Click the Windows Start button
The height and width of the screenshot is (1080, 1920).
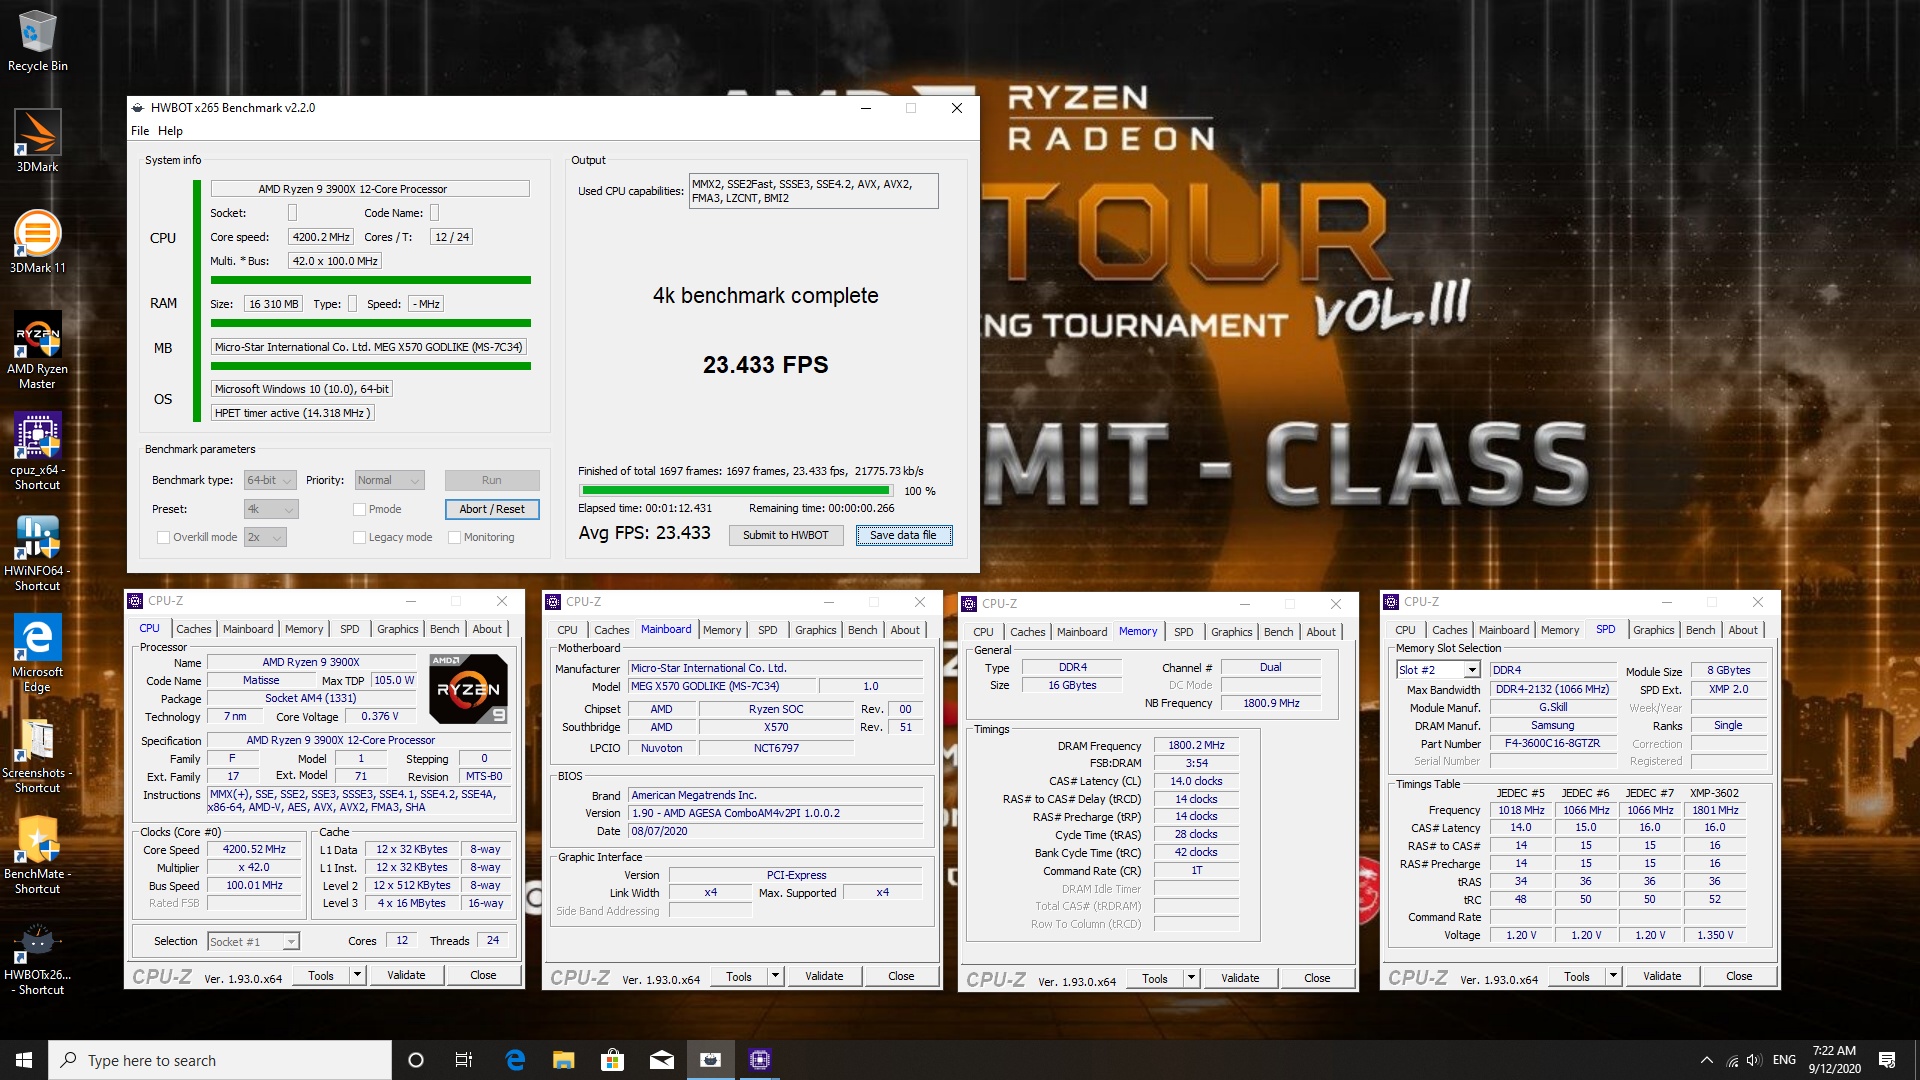coord(24,1060)
